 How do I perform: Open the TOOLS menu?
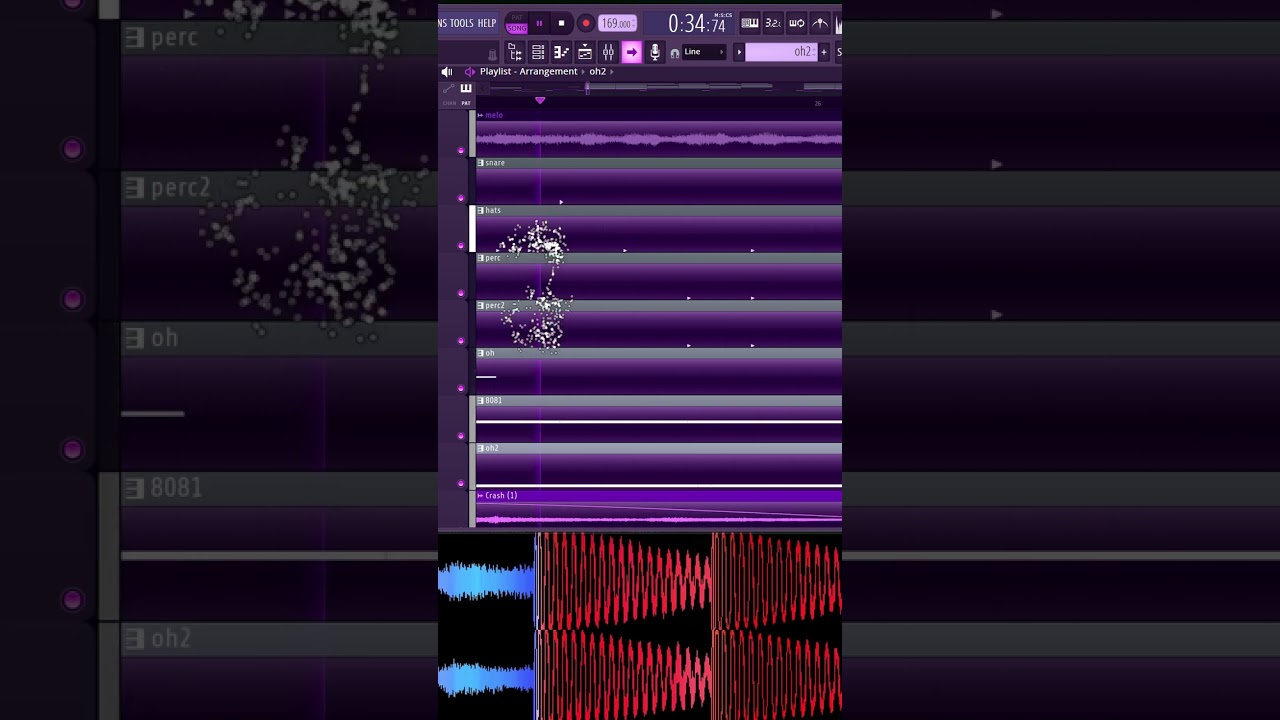462,23
